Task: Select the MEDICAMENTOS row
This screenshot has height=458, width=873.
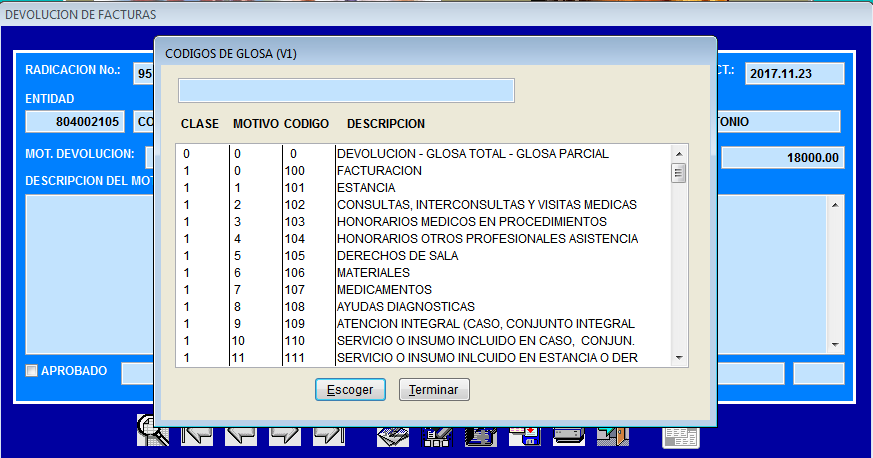Action: tap(423, 290)
